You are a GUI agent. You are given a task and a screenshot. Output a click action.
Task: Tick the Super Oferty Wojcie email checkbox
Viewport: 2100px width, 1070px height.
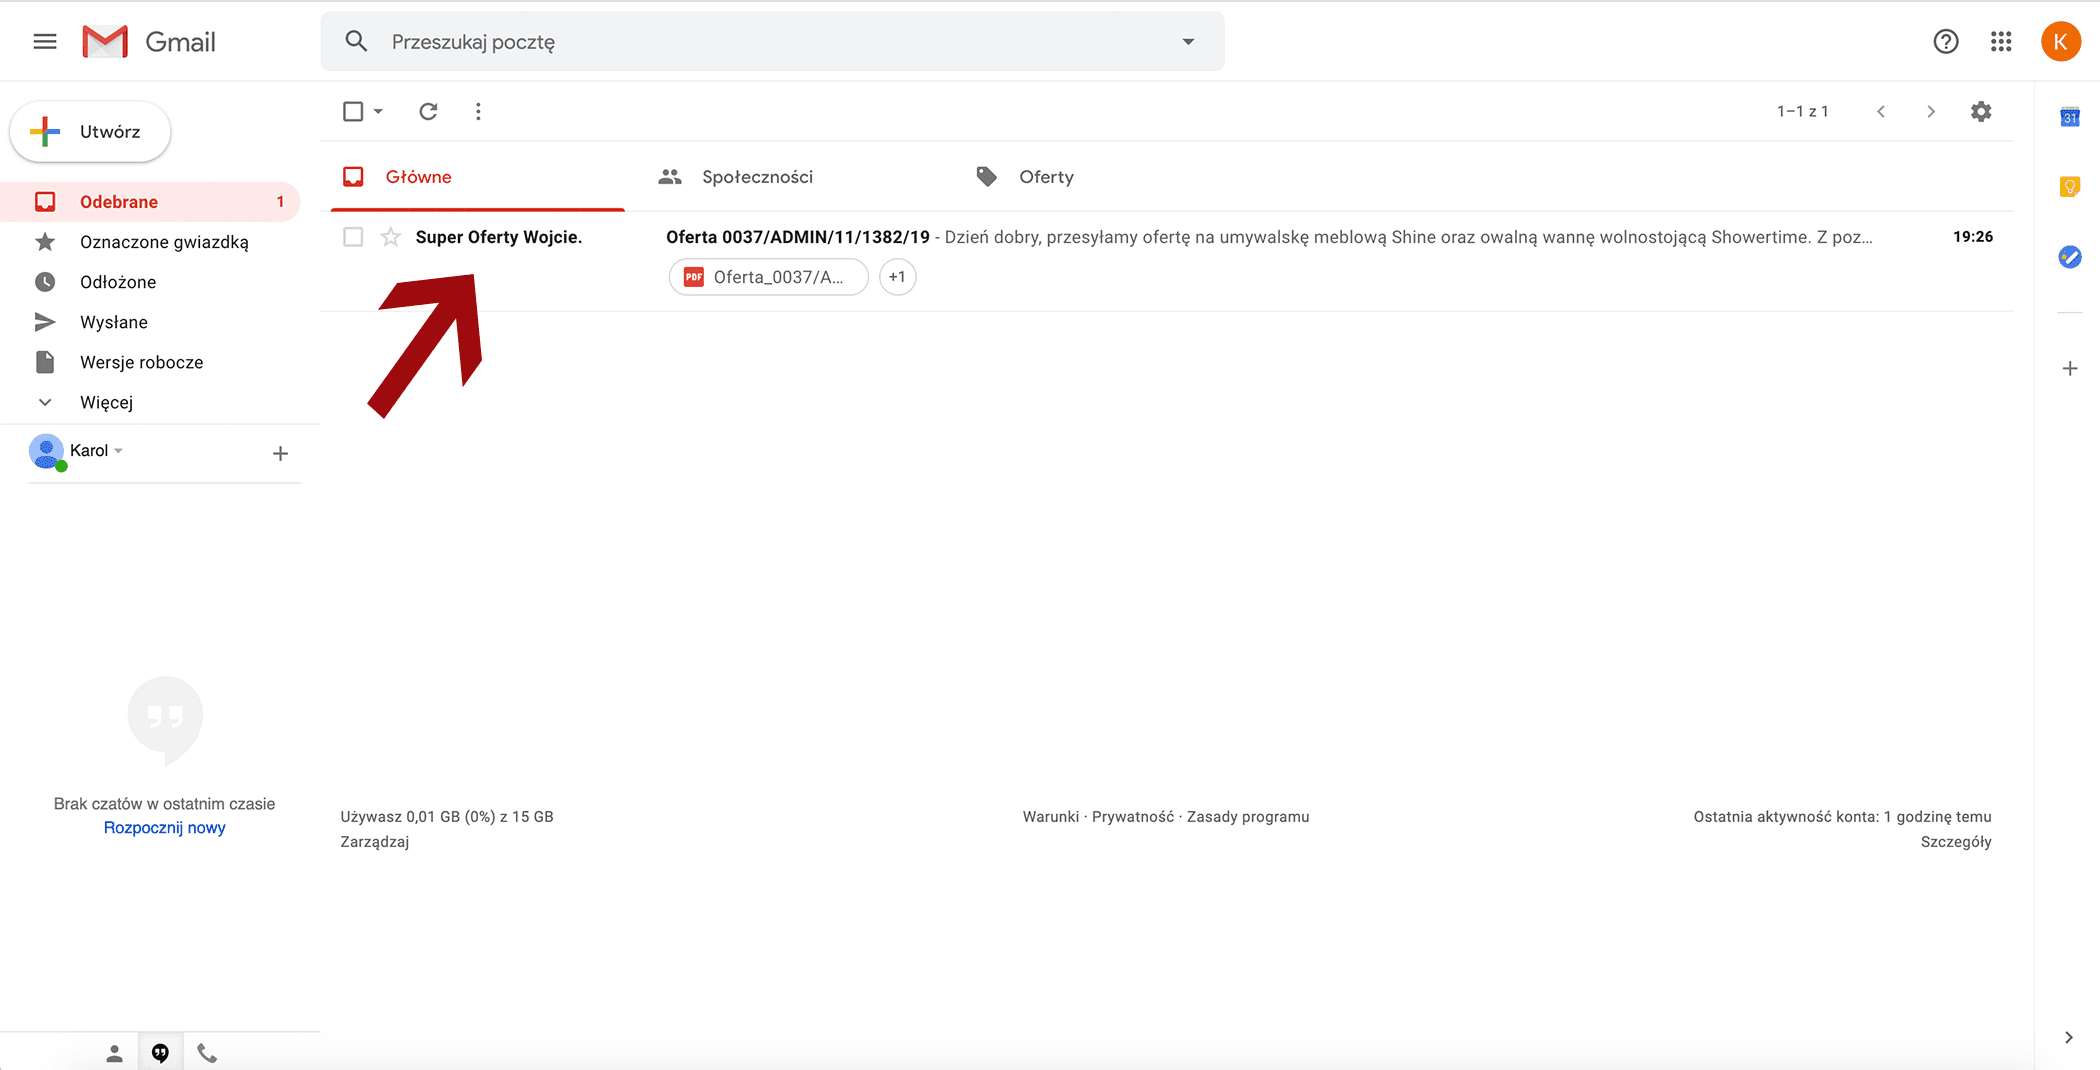pyautogui.click(x=353, y=237)
